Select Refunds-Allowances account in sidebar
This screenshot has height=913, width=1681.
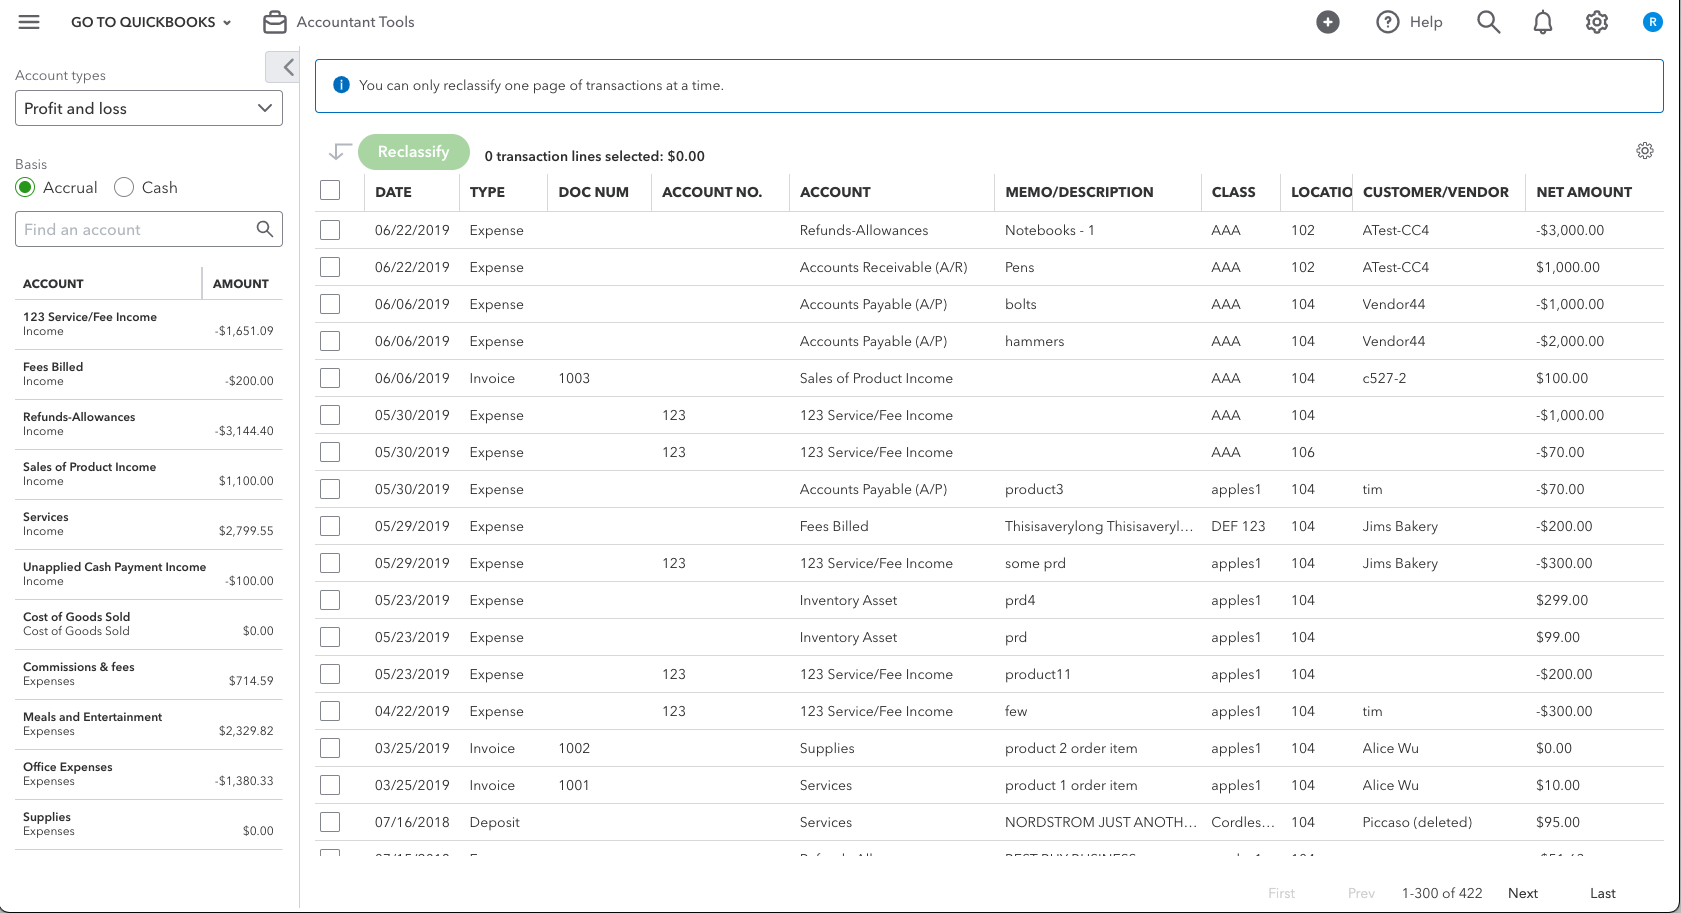(149, 424)
